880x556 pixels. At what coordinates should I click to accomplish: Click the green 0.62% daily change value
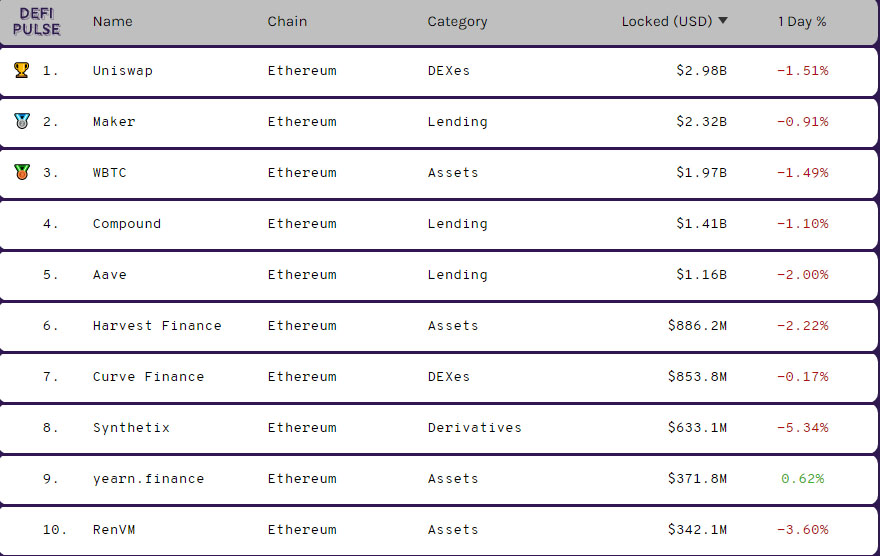click(802, 479)
